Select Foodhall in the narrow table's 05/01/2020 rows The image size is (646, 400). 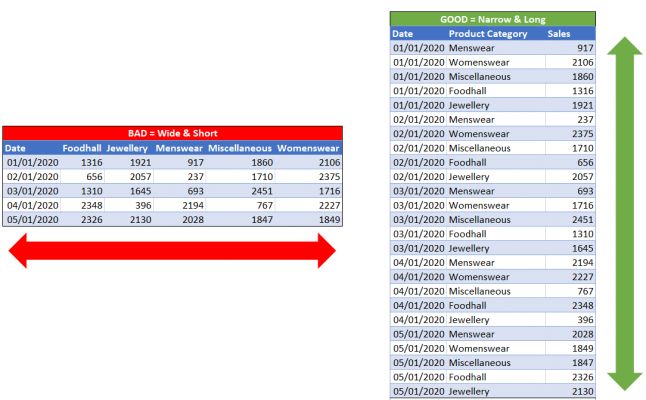[468, 377]
